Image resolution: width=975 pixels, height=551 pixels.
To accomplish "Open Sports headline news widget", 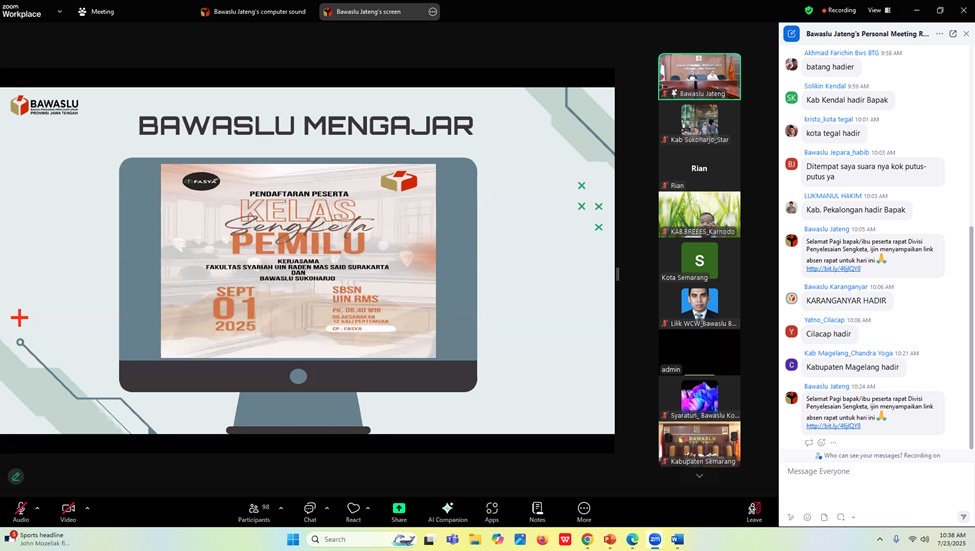I will pyautogui.click(x=37, y=539).
